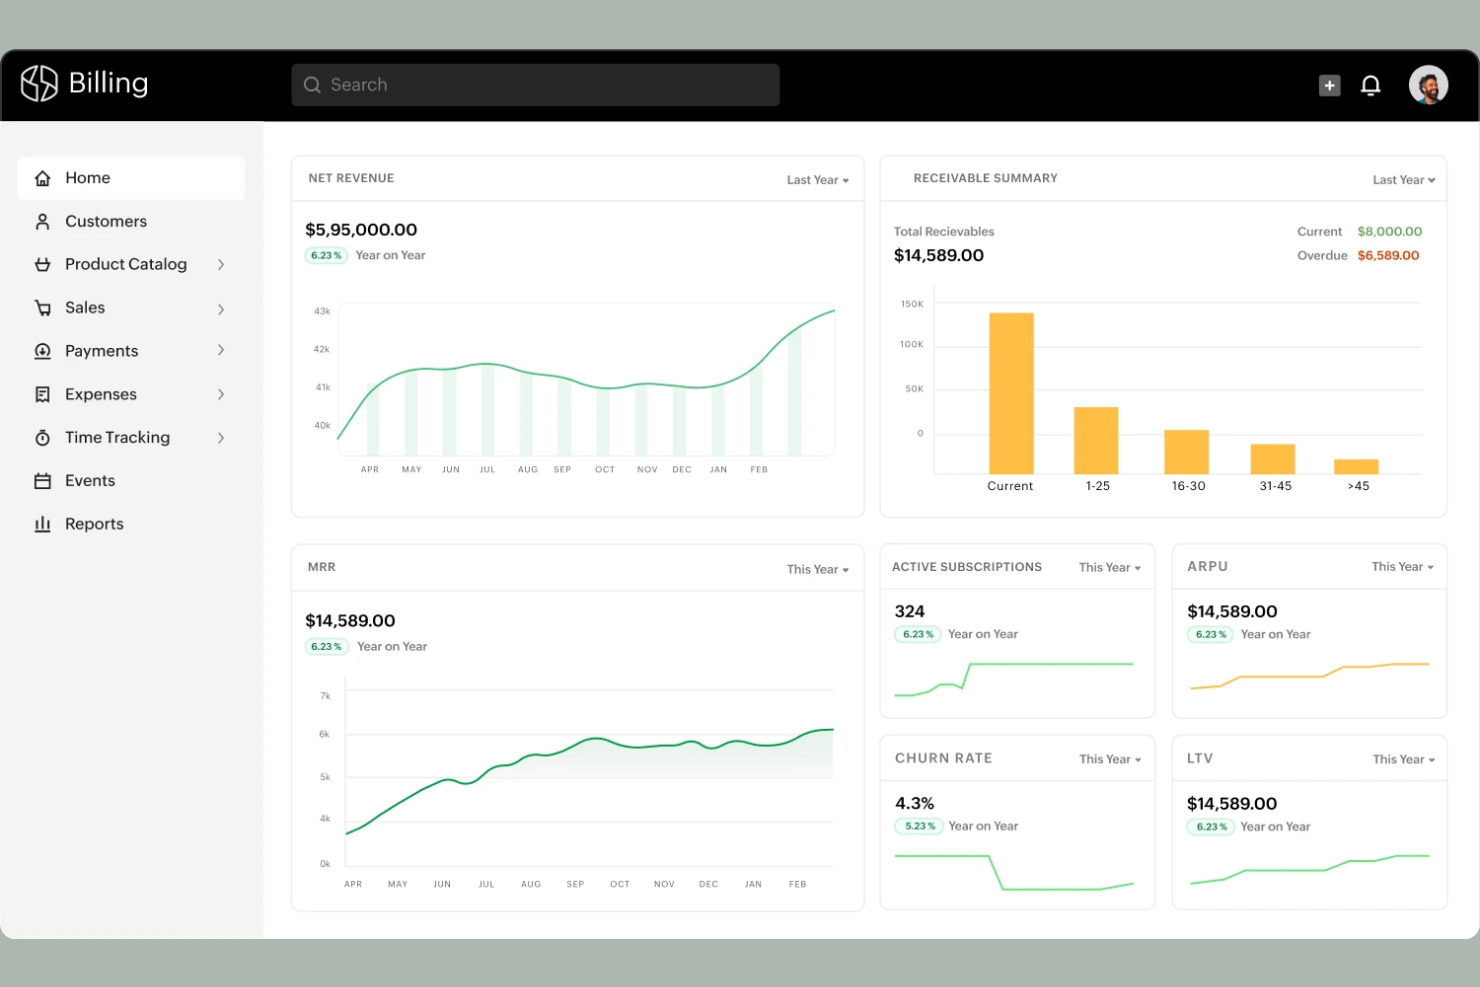1480x987 pixels.
Task: Click the Current $8,000.00 amount
Action: (x=1389, y=231)
